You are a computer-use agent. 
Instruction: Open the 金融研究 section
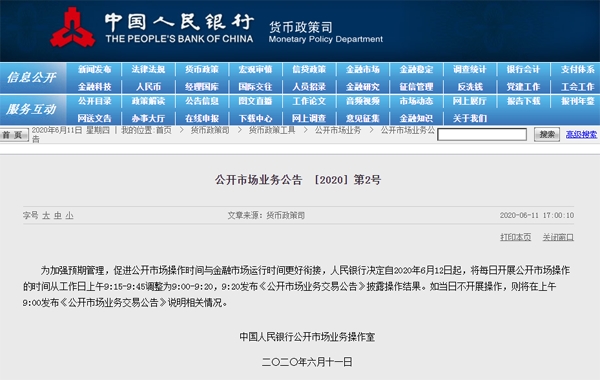(x=363, y=87)
